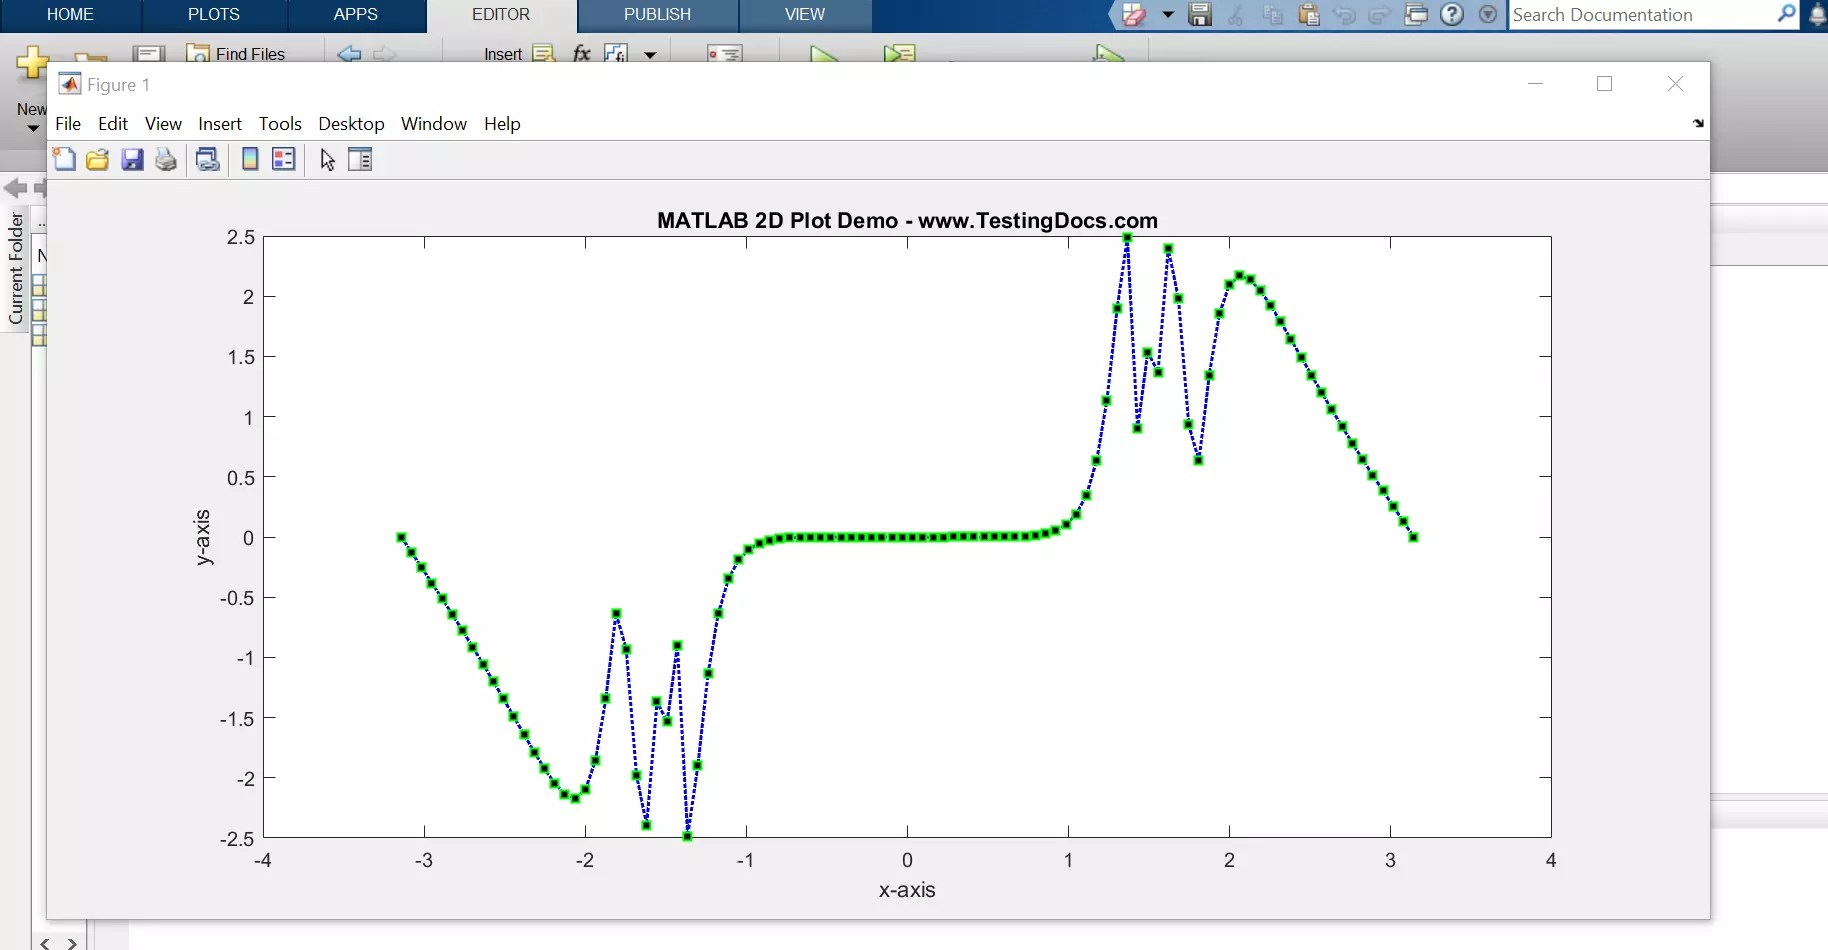Open the Property Inspector icon in the figure toolbar

[x=360, y=159]
